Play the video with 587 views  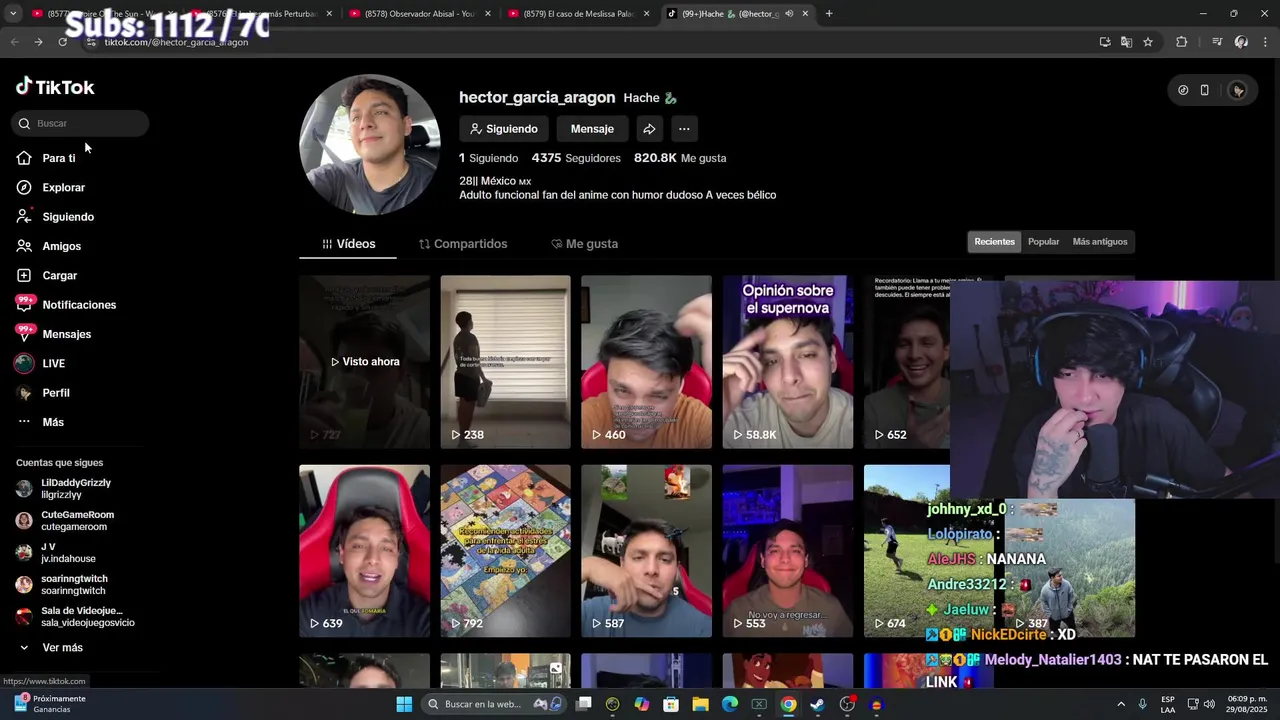click(646, 551)
